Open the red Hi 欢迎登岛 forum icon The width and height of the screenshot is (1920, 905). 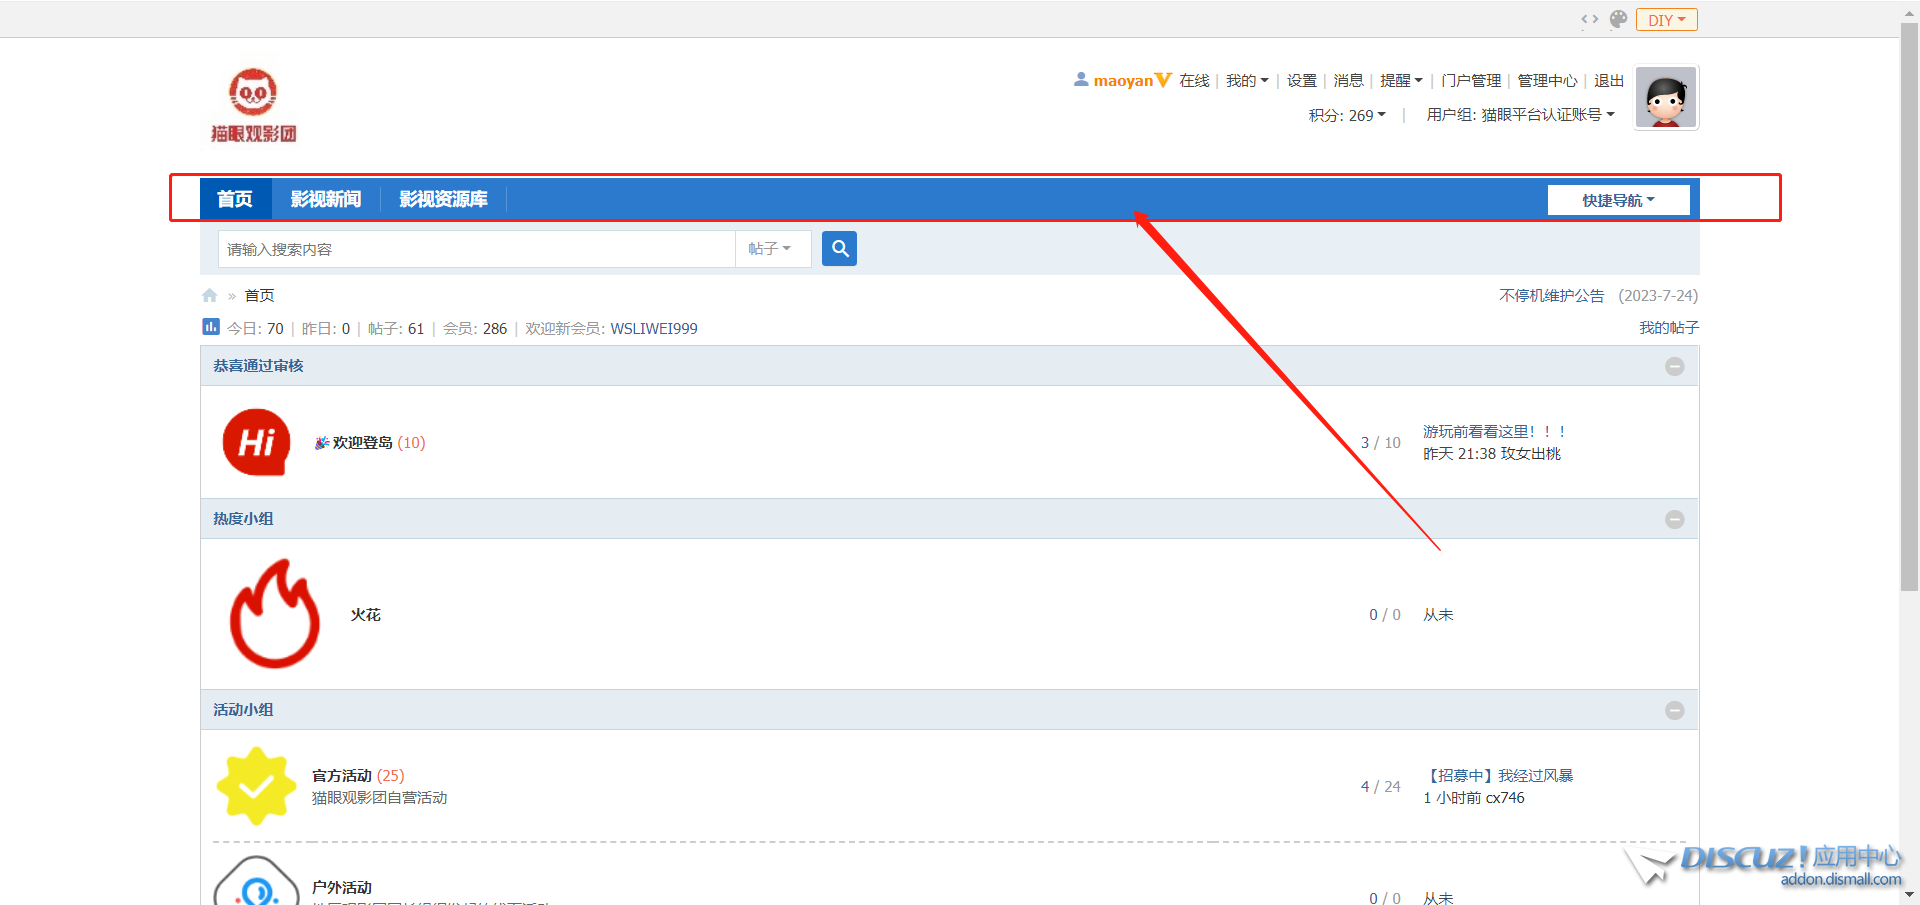coord(257,442)
